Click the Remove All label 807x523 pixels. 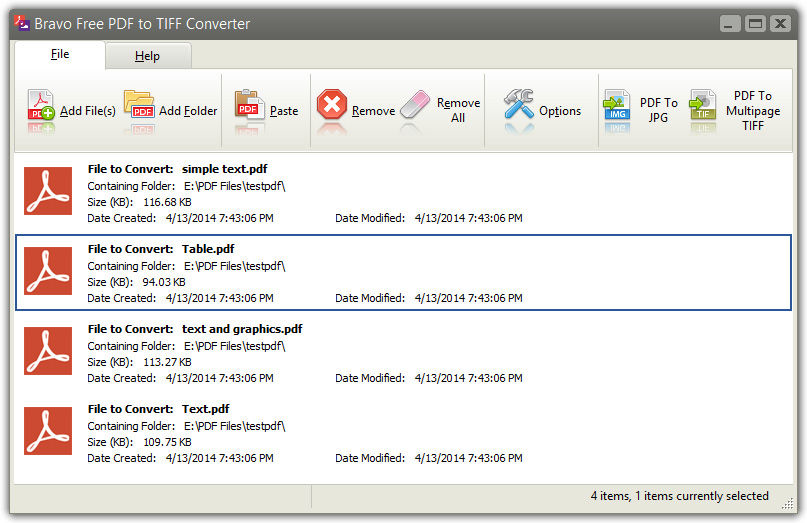pyautogui.click(x=458, y=110)
